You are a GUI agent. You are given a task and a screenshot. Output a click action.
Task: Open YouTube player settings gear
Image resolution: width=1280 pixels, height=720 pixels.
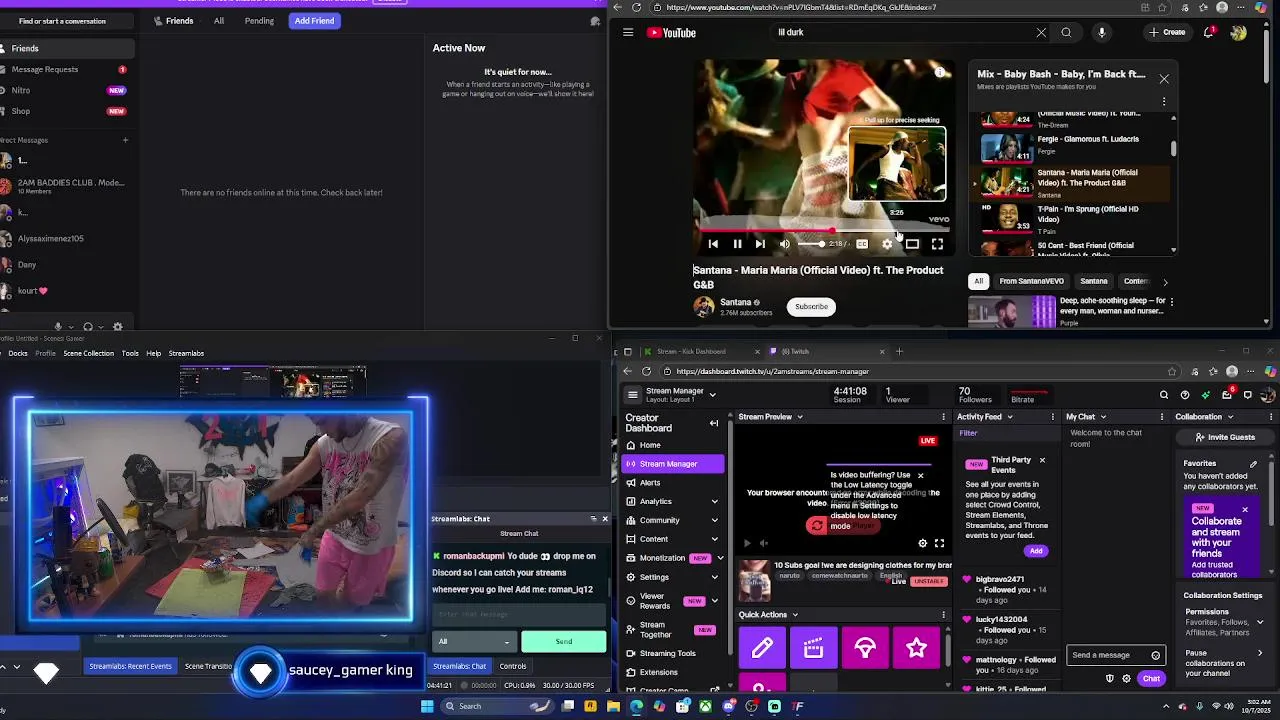[887, 244]
